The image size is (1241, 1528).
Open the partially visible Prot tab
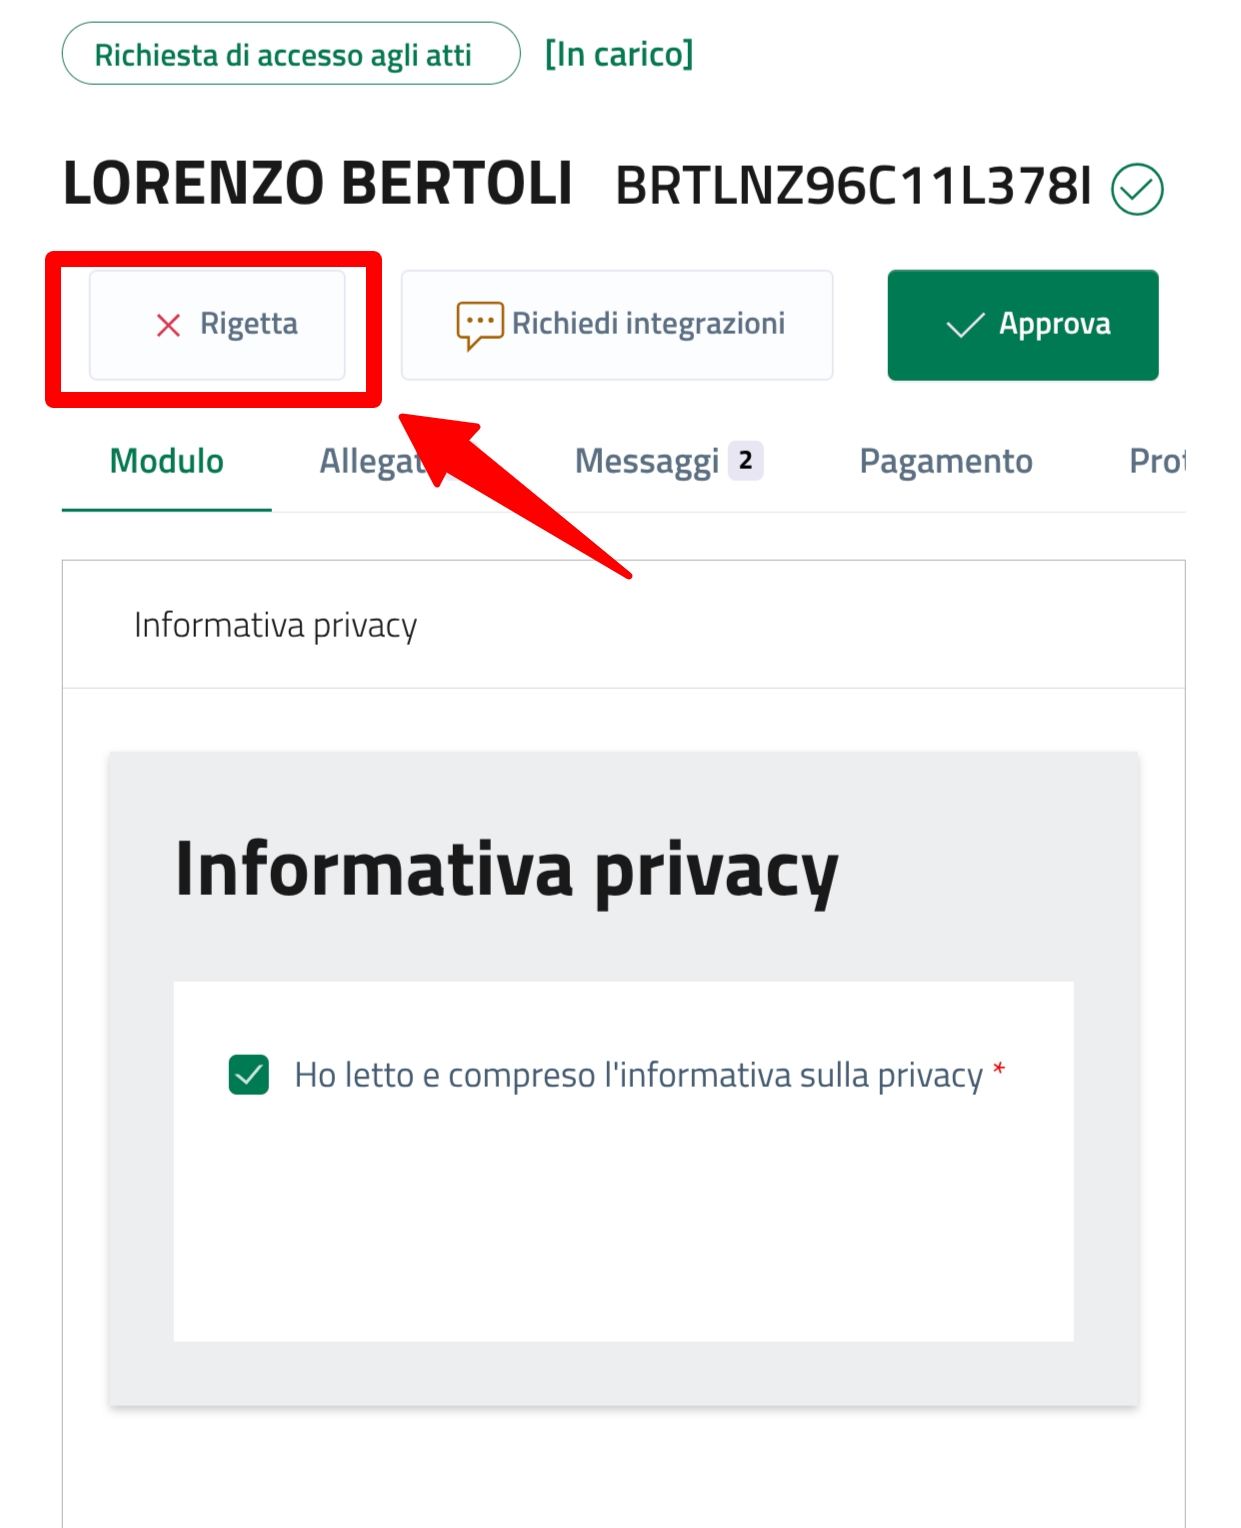tap(1156, 462)
